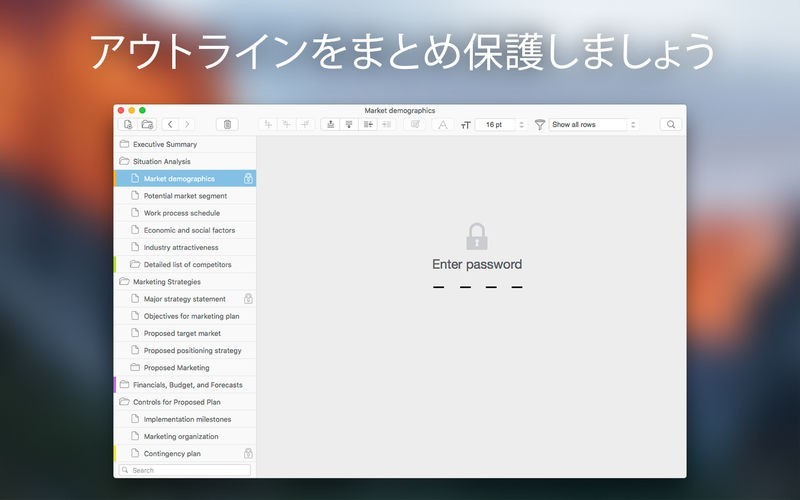800x500 pixels.
Task: Go back with the left chevron
Action: coord(170,125)
